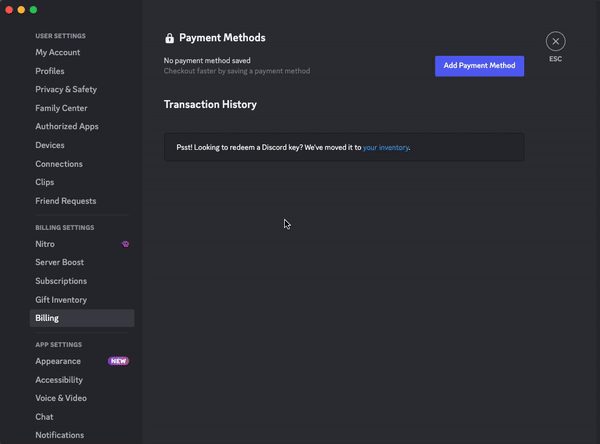Click the green macOS maximize window button
The image size is (600, 444).
[x=33, y=9]
